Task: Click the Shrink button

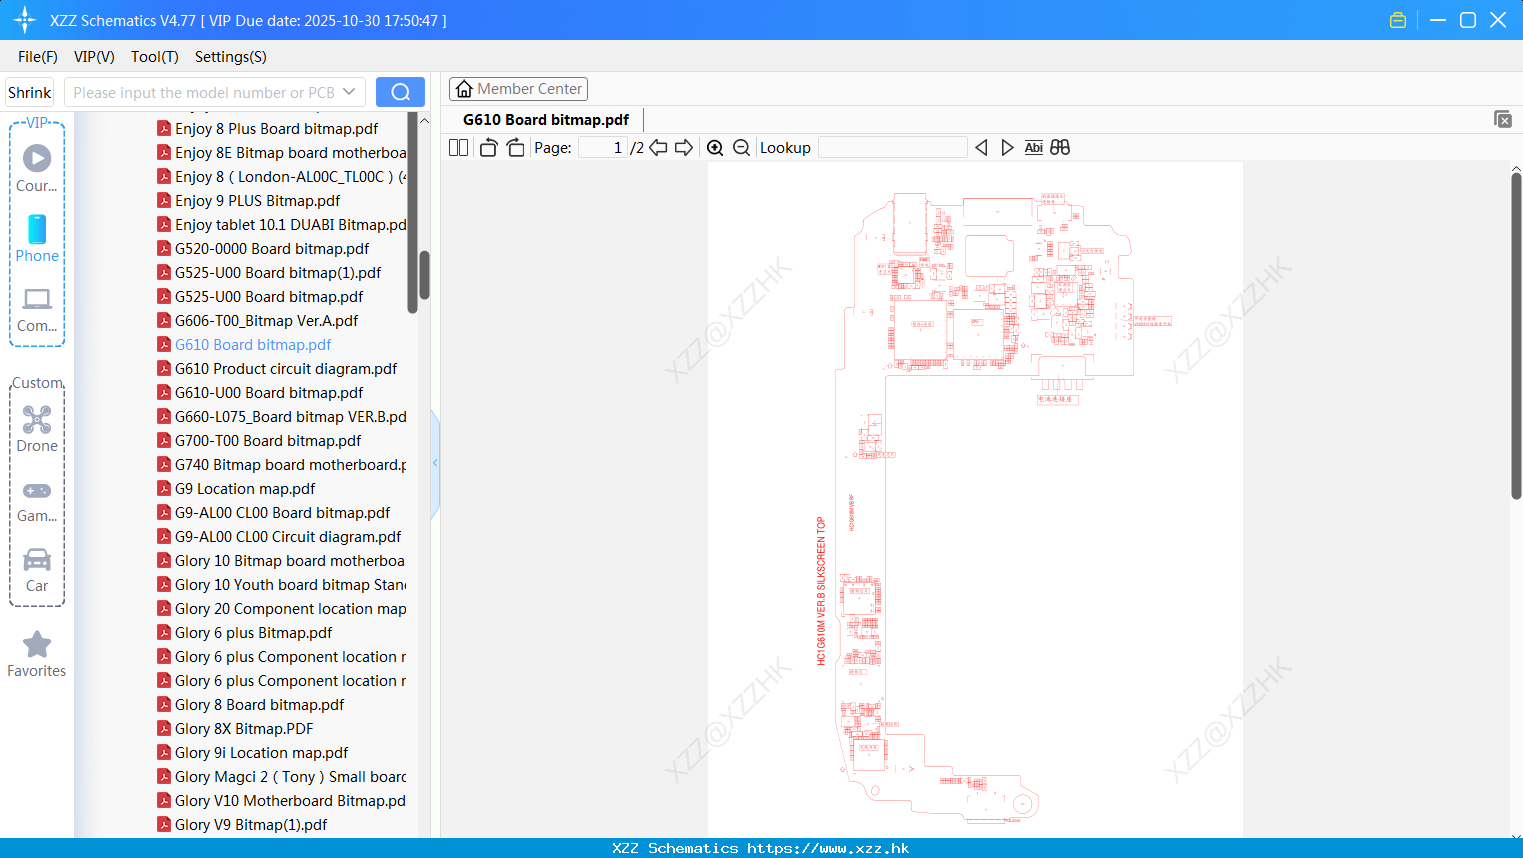Action: [30, 92]
